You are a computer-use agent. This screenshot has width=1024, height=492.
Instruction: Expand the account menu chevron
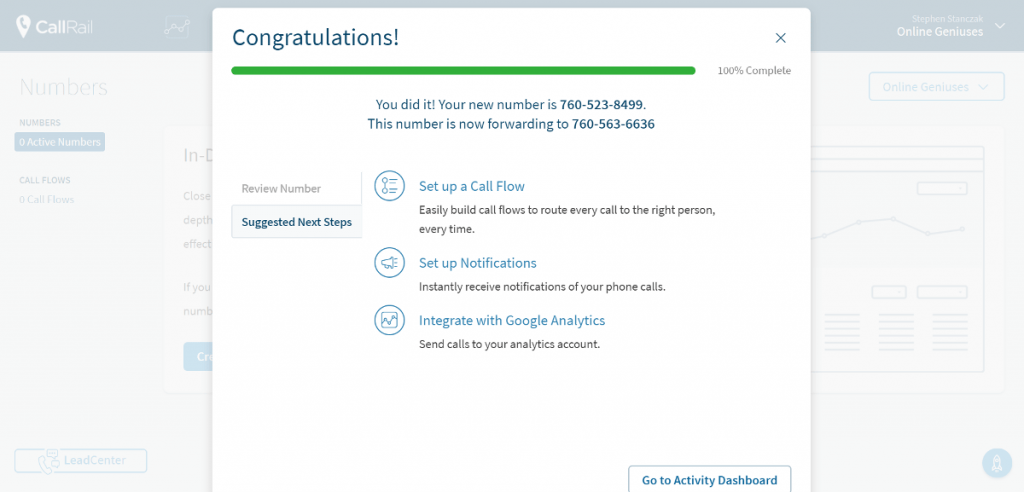(1000, 26)
